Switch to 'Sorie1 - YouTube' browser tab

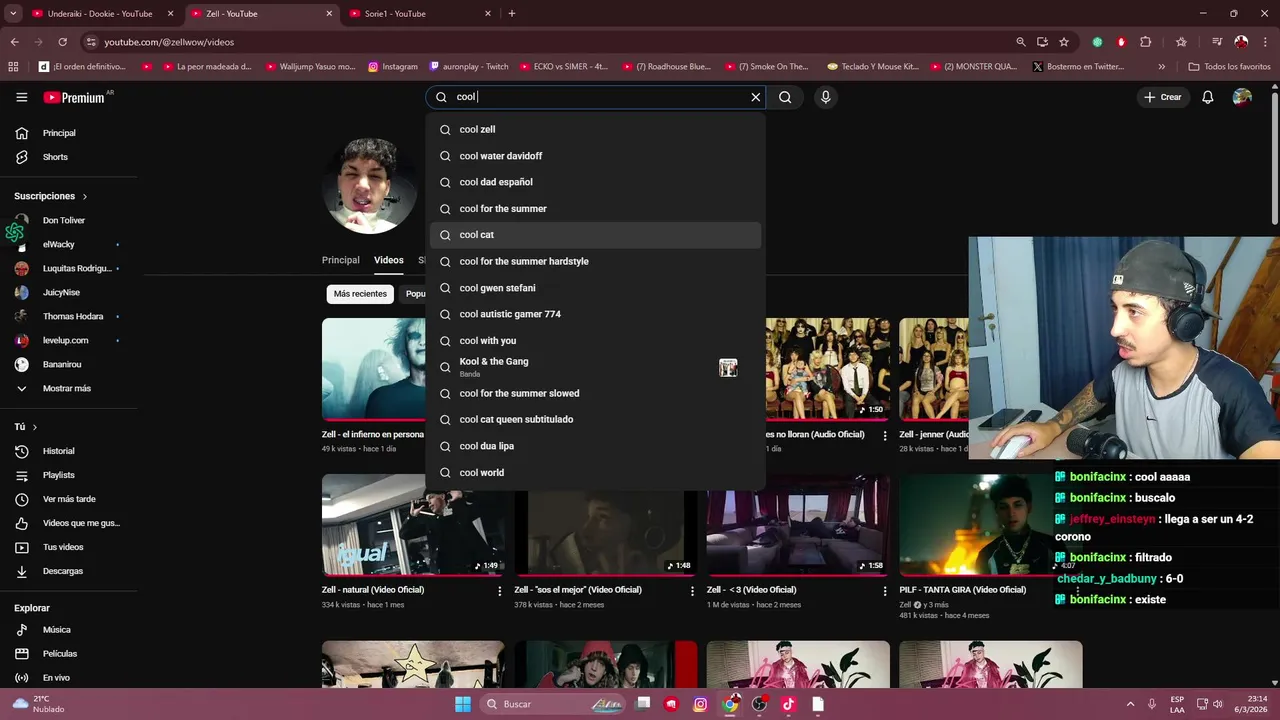[395, 14]
